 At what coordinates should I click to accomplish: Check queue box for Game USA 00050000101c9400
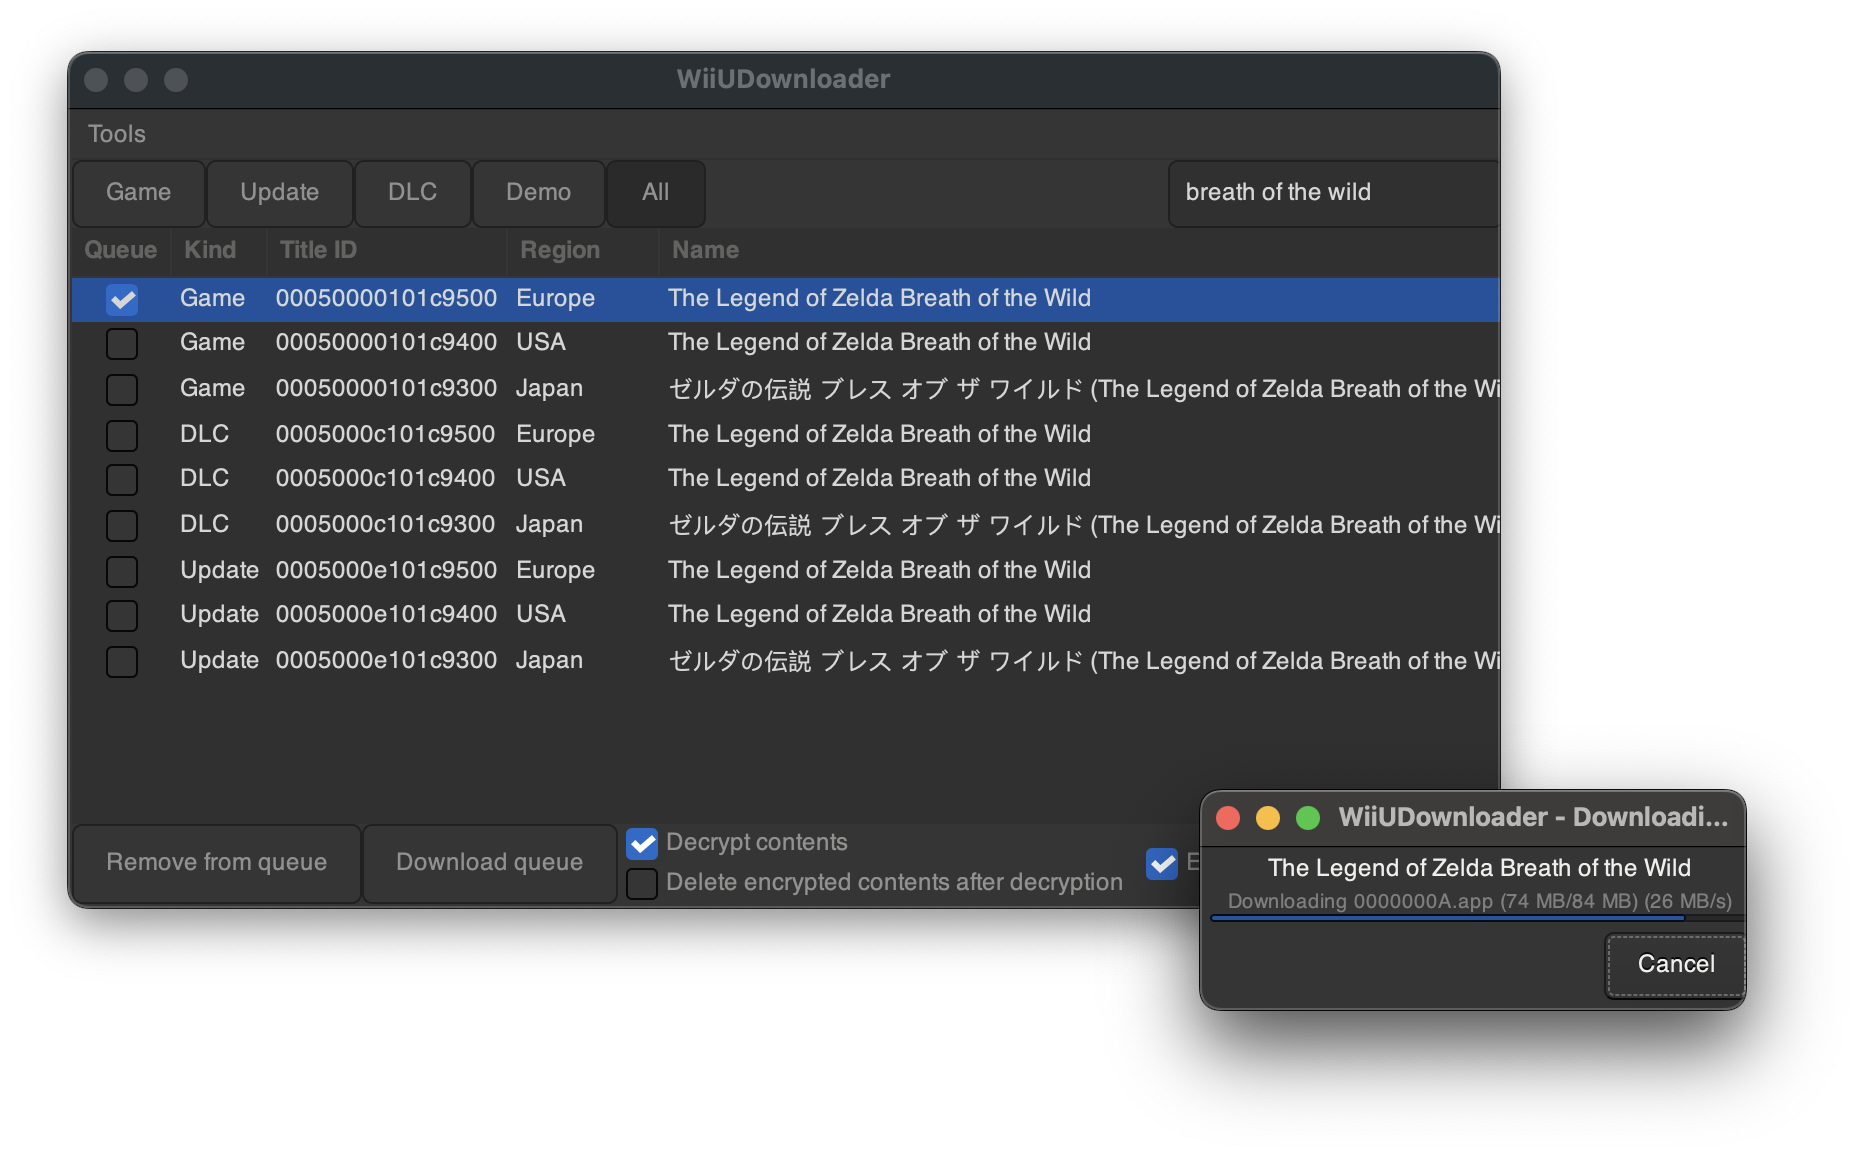coord(122,343)
